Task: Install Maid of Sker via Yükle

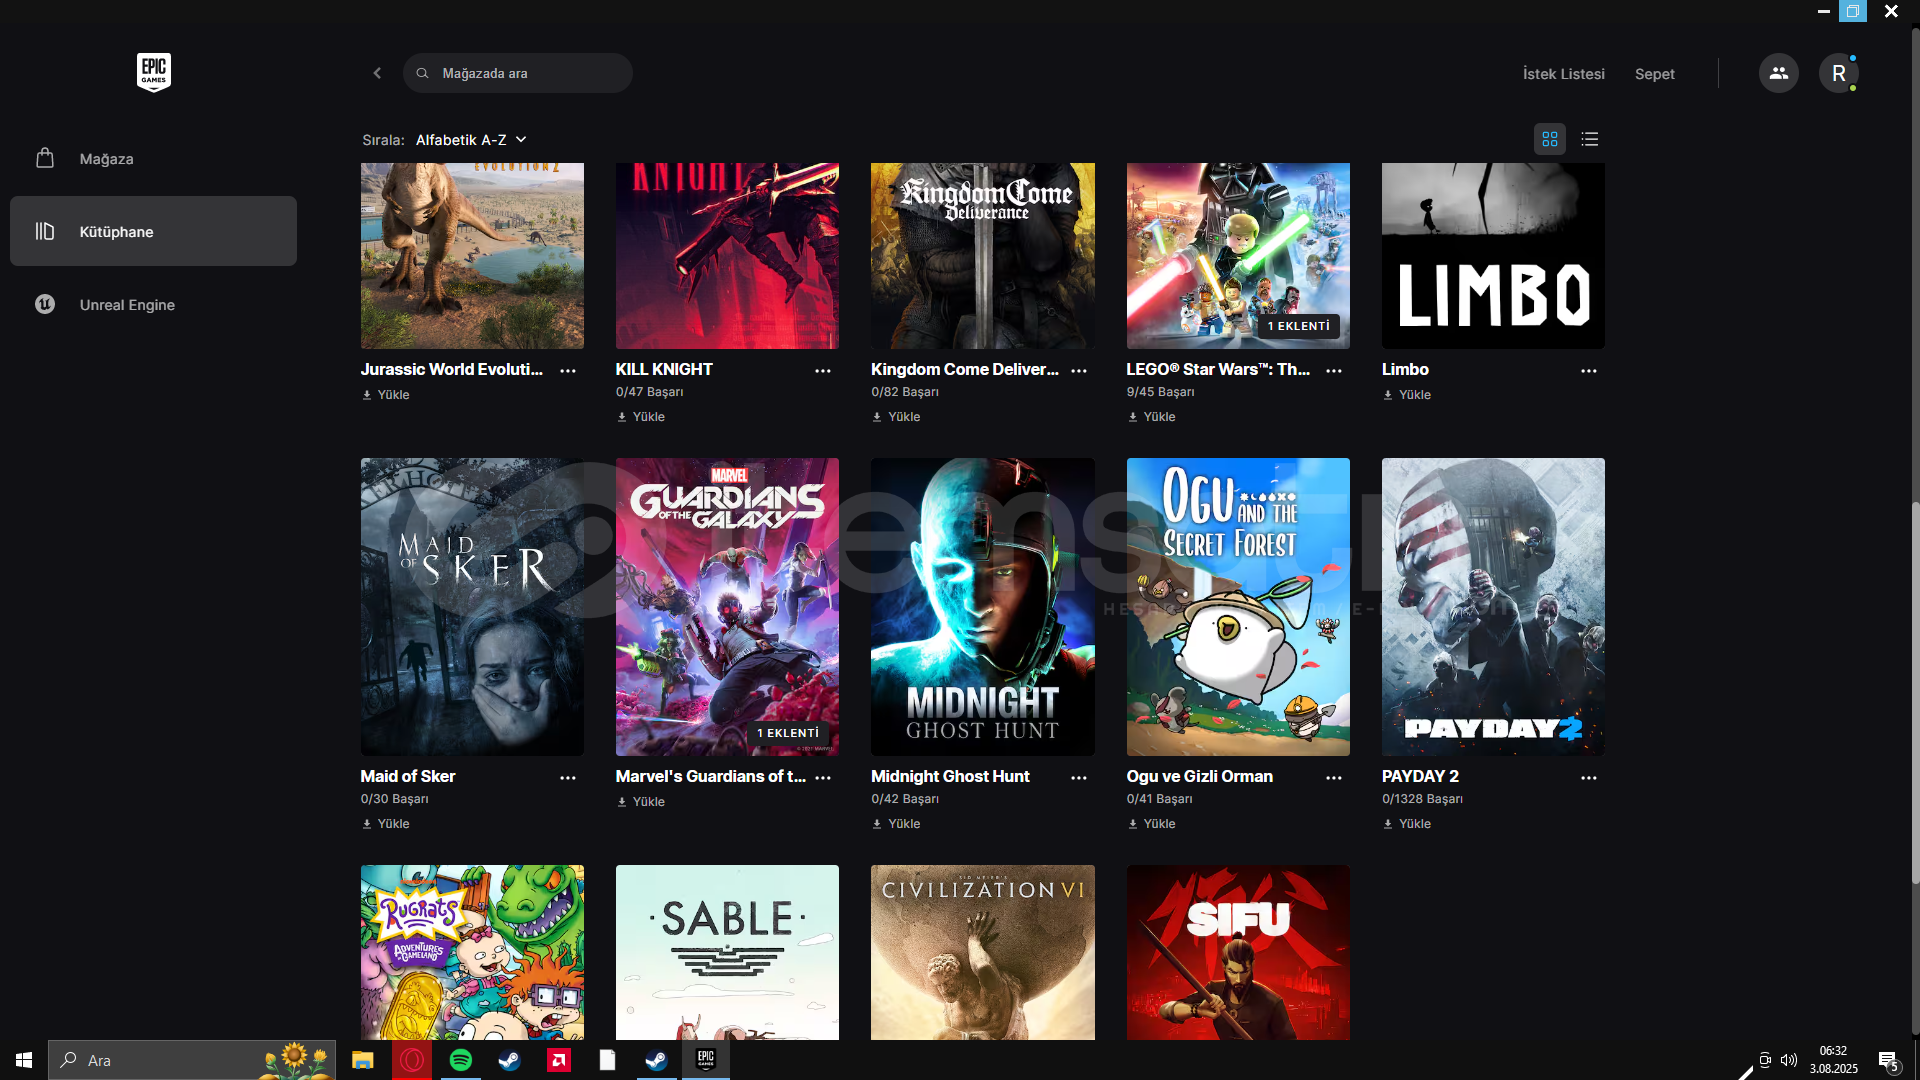Action: [x=386, y=824]
